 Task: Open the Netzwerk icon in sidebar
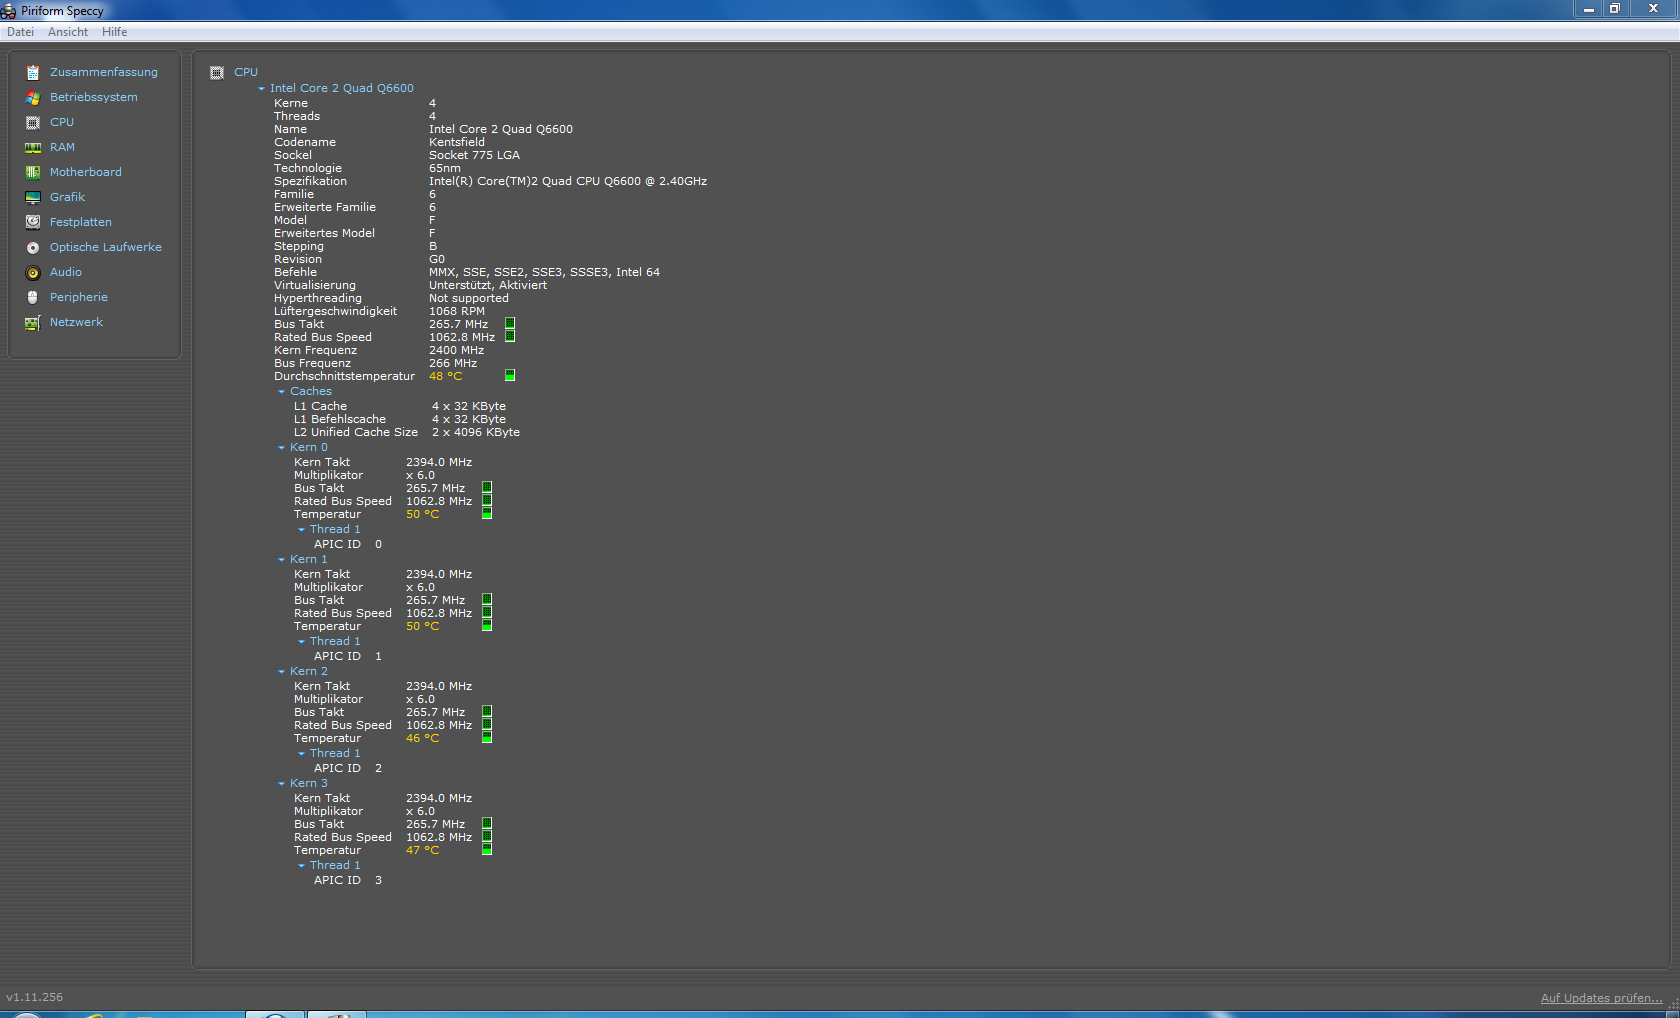coord(33,322)
